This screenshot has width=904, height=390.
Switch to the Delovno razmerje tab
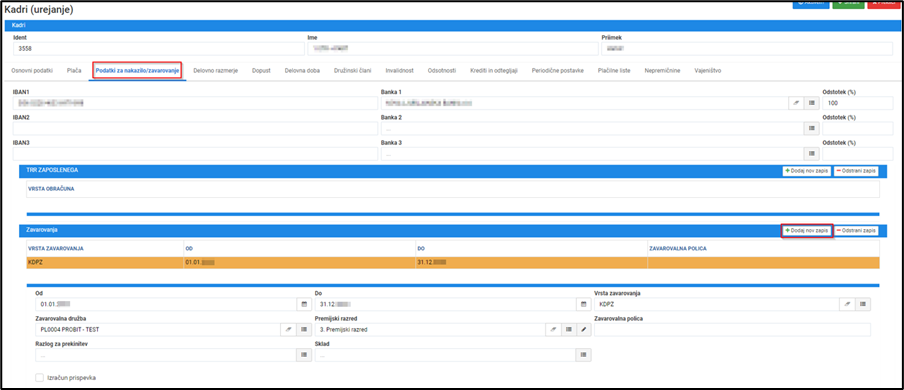pyautogui.click(x=215, y=70)
